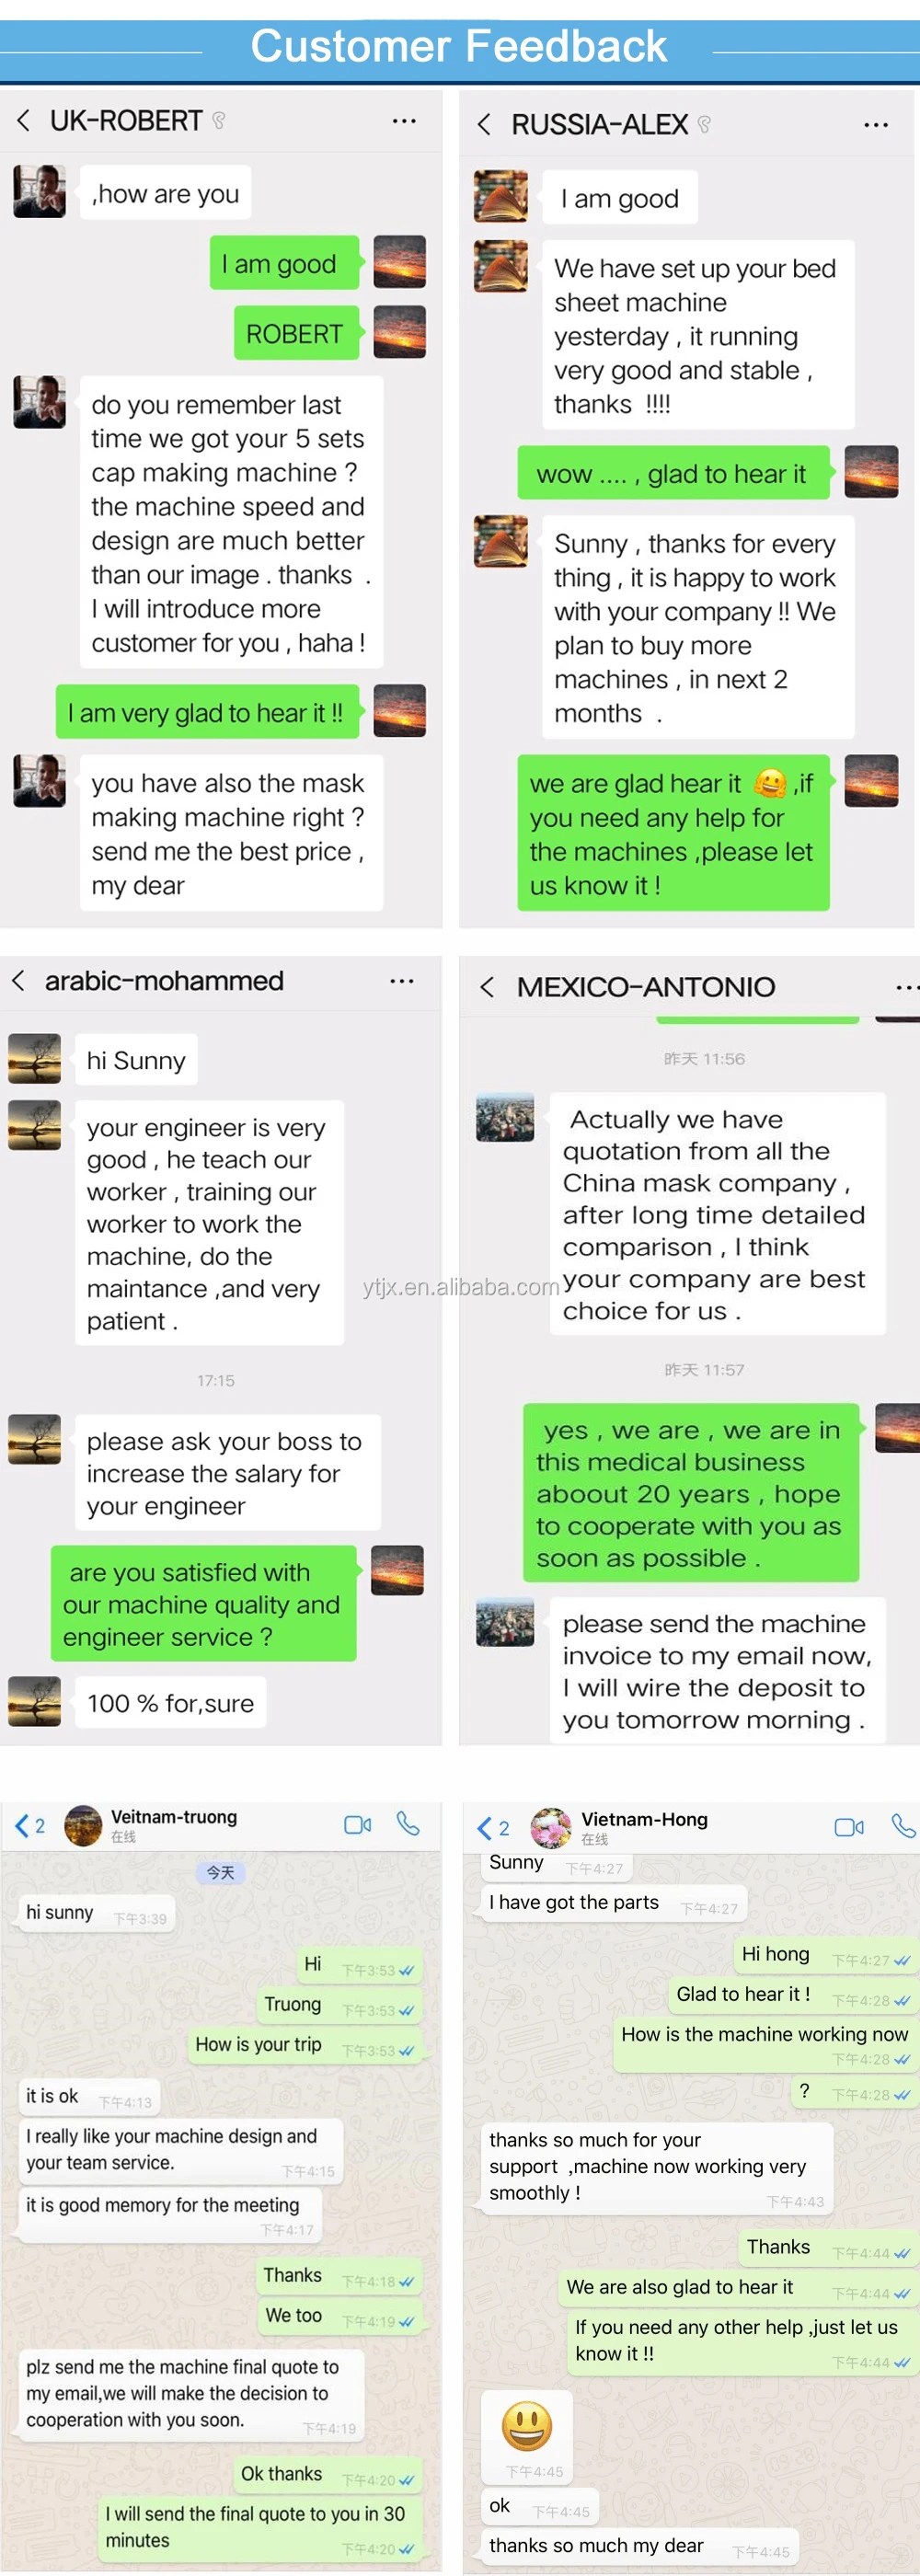Tap the "100 % for,sure" message bubble
Image resolution: width=920 pixels, height=2576 pixels.
pyautogui.click(x=170, y=1703)
